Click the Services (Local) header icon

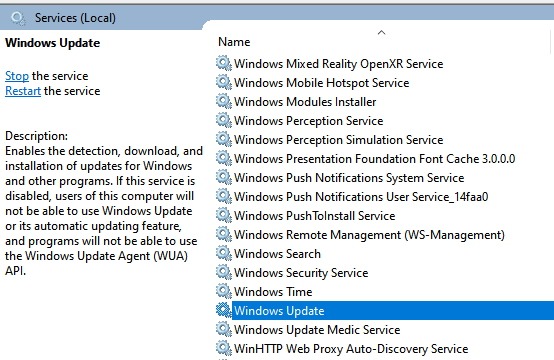(17, 18)
